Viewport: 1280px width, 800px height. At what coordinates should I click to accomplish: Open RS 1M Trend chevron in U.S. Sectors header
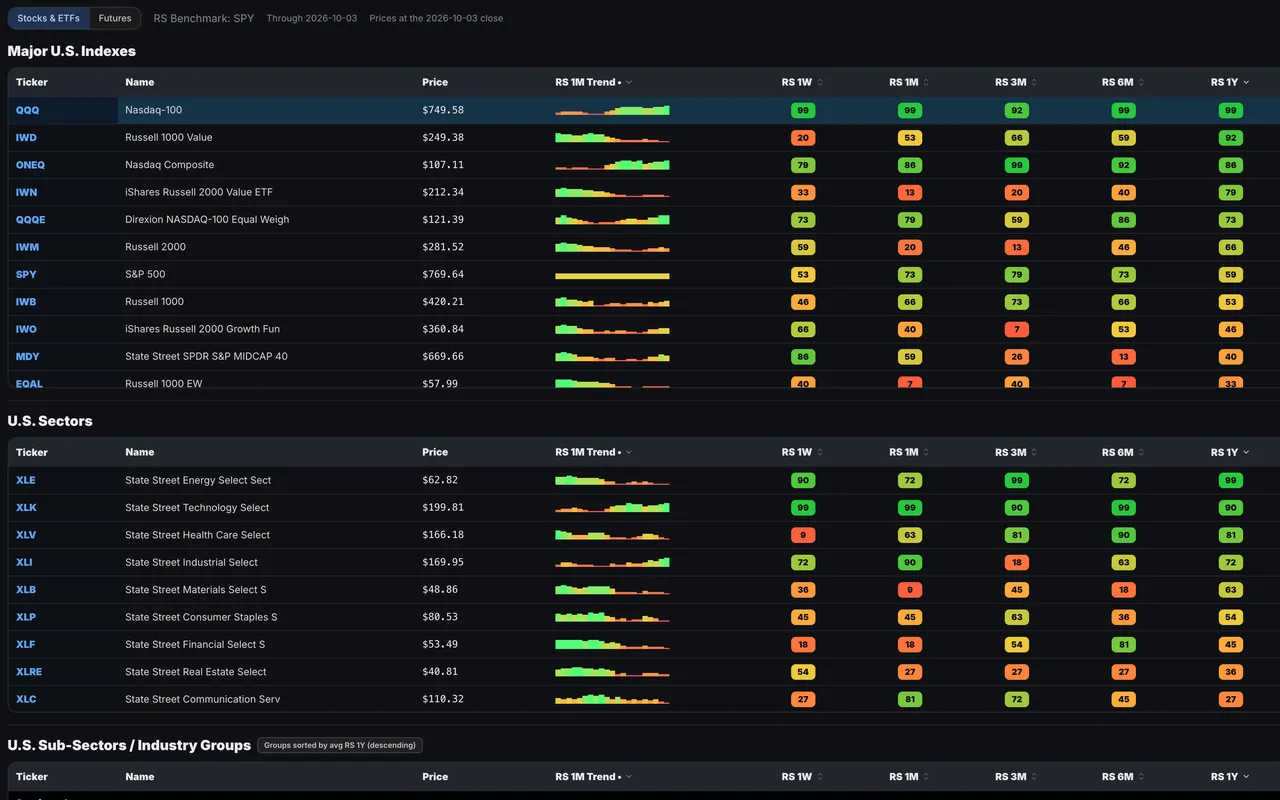pyautogui.click(x=629, y=452)
